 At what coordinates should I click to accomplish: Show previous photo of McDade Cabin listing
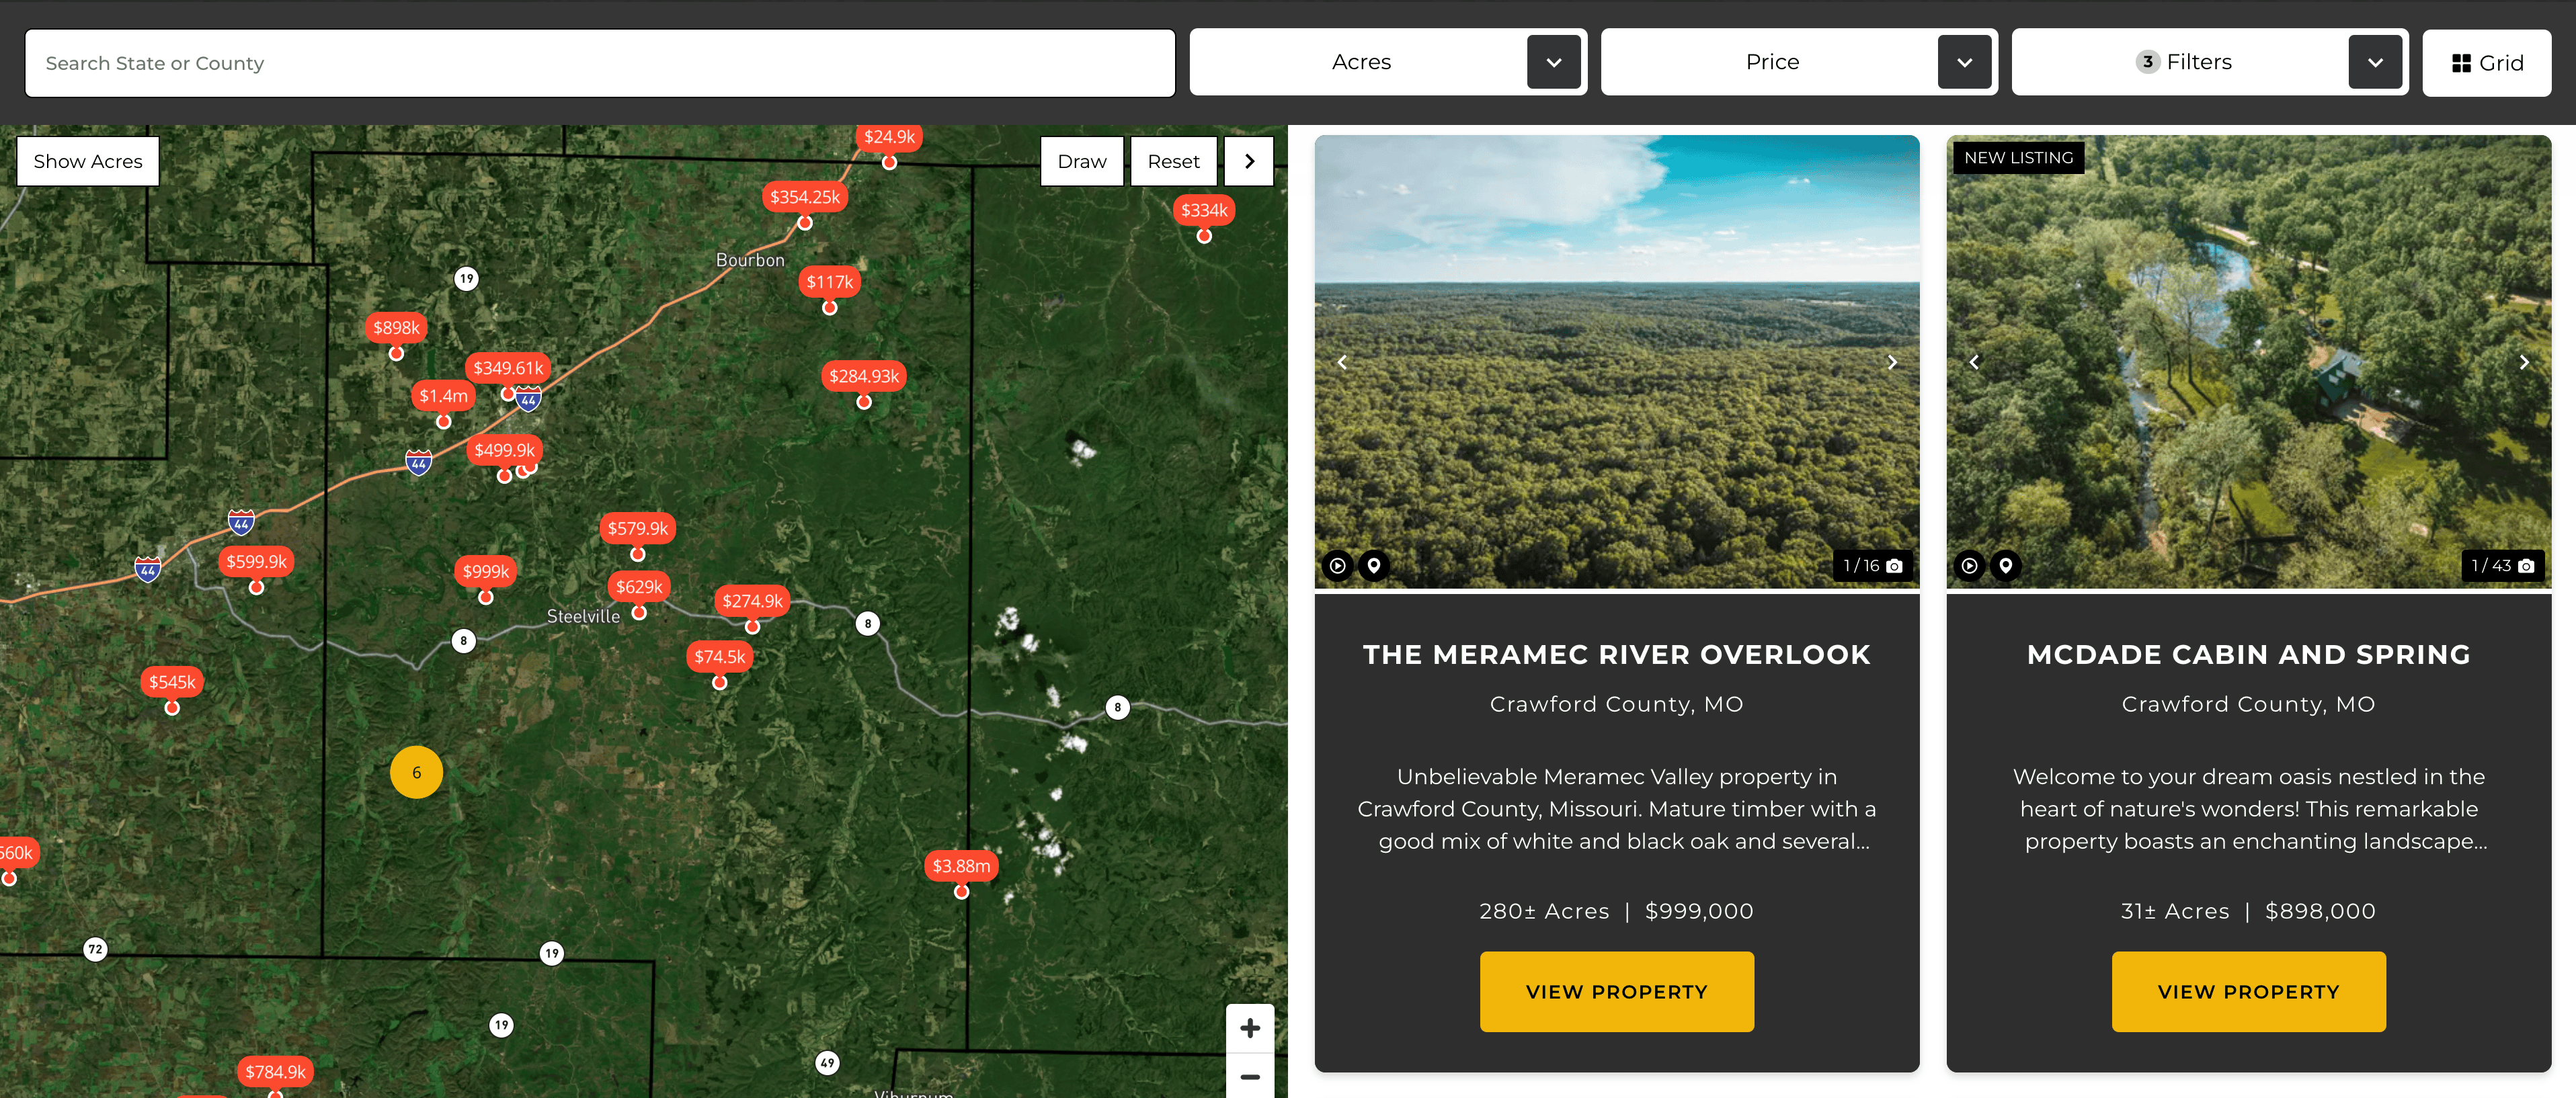tap(1974, 362)
